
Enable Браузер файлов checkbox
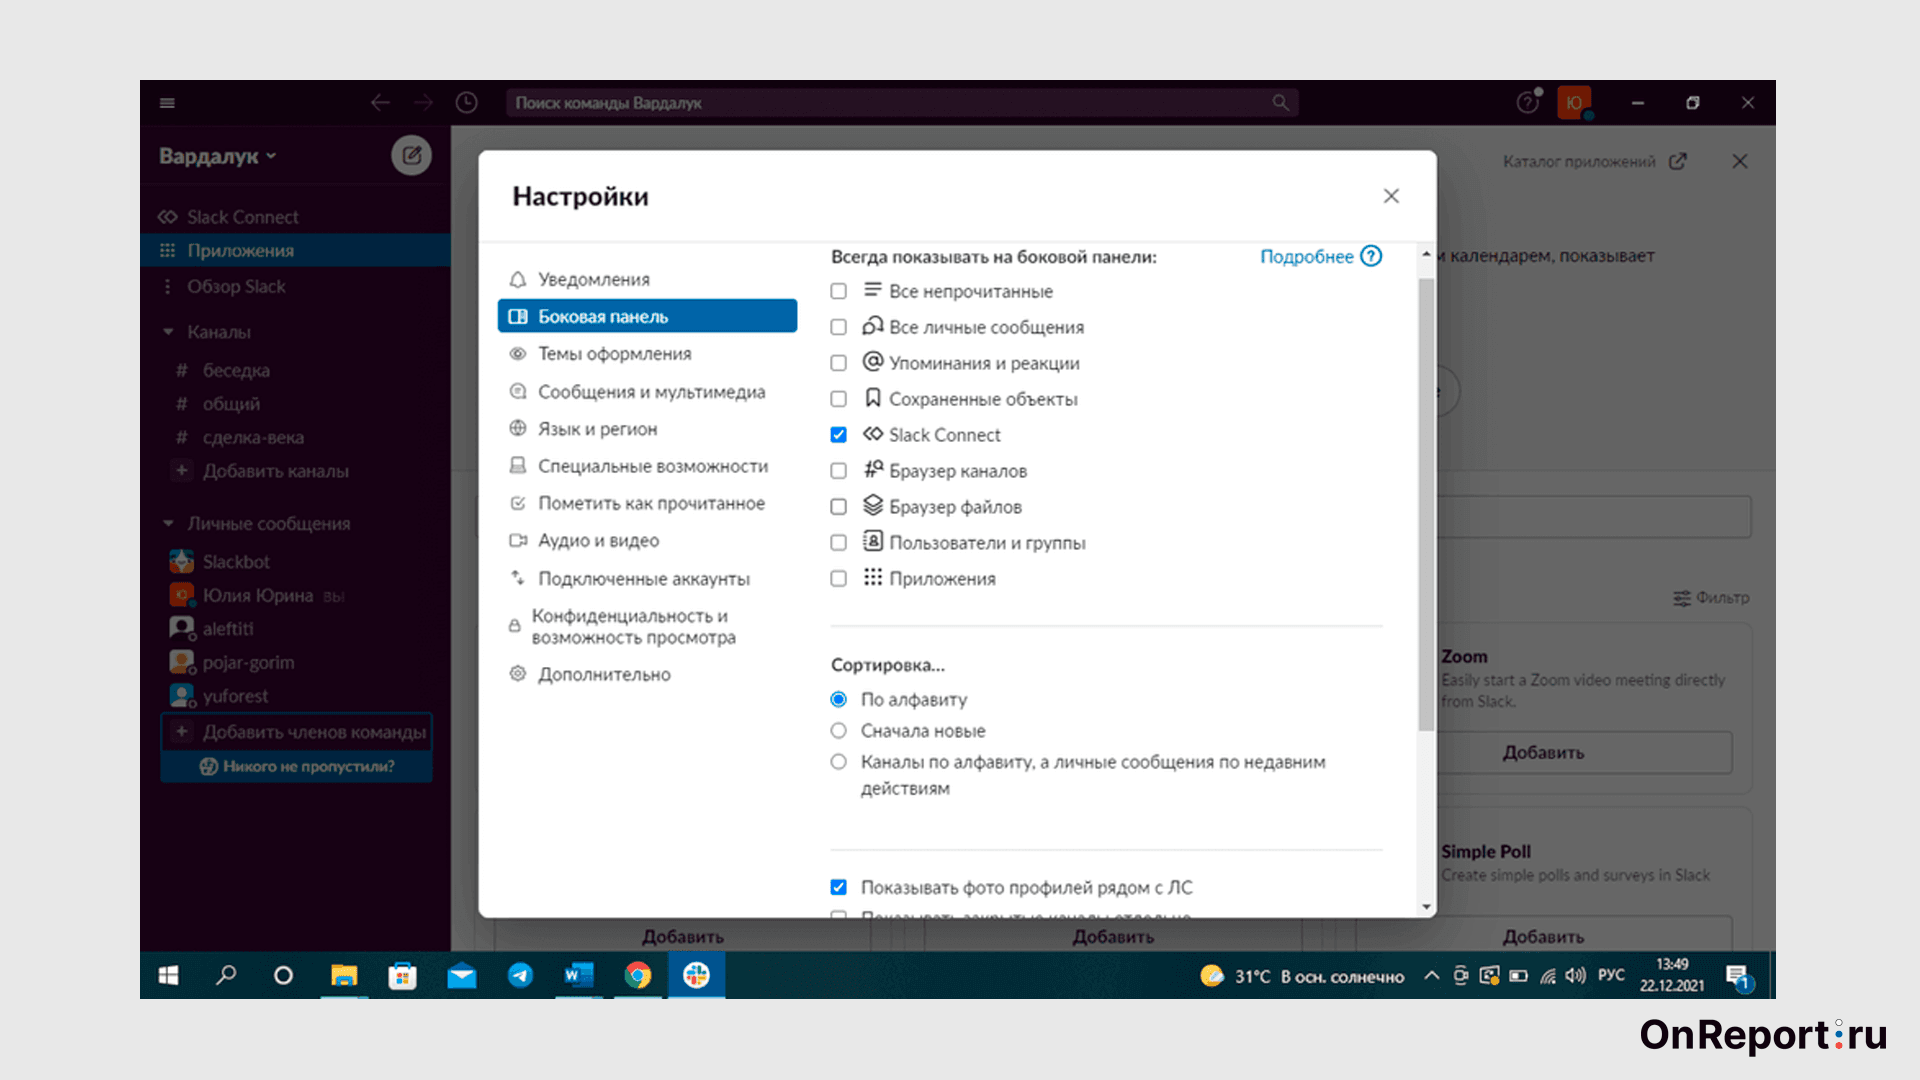pyautogui.click(x=838, y=507)
